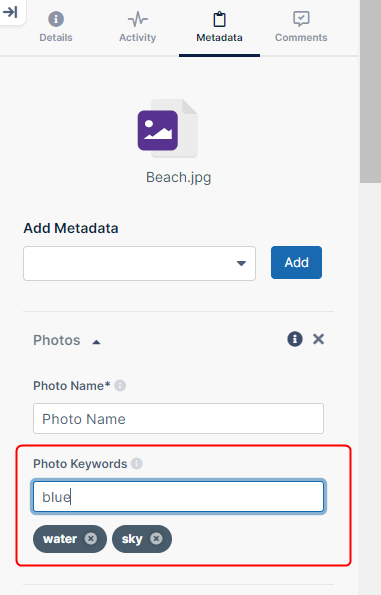Open the Add Metadata dropdown
Image resolution: width=381 pixels, height=595 pixels.
pyautogui.click(x=139, y=263)
